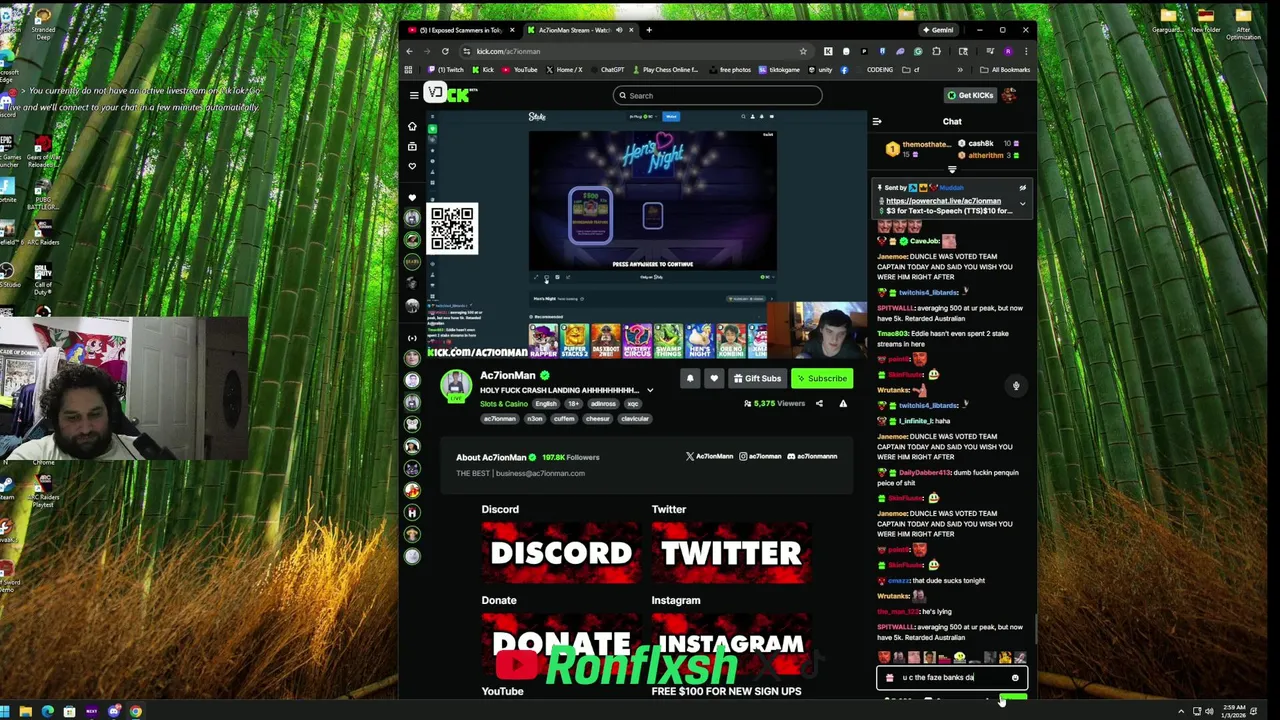Open the user profile avatar menu

1009,95
